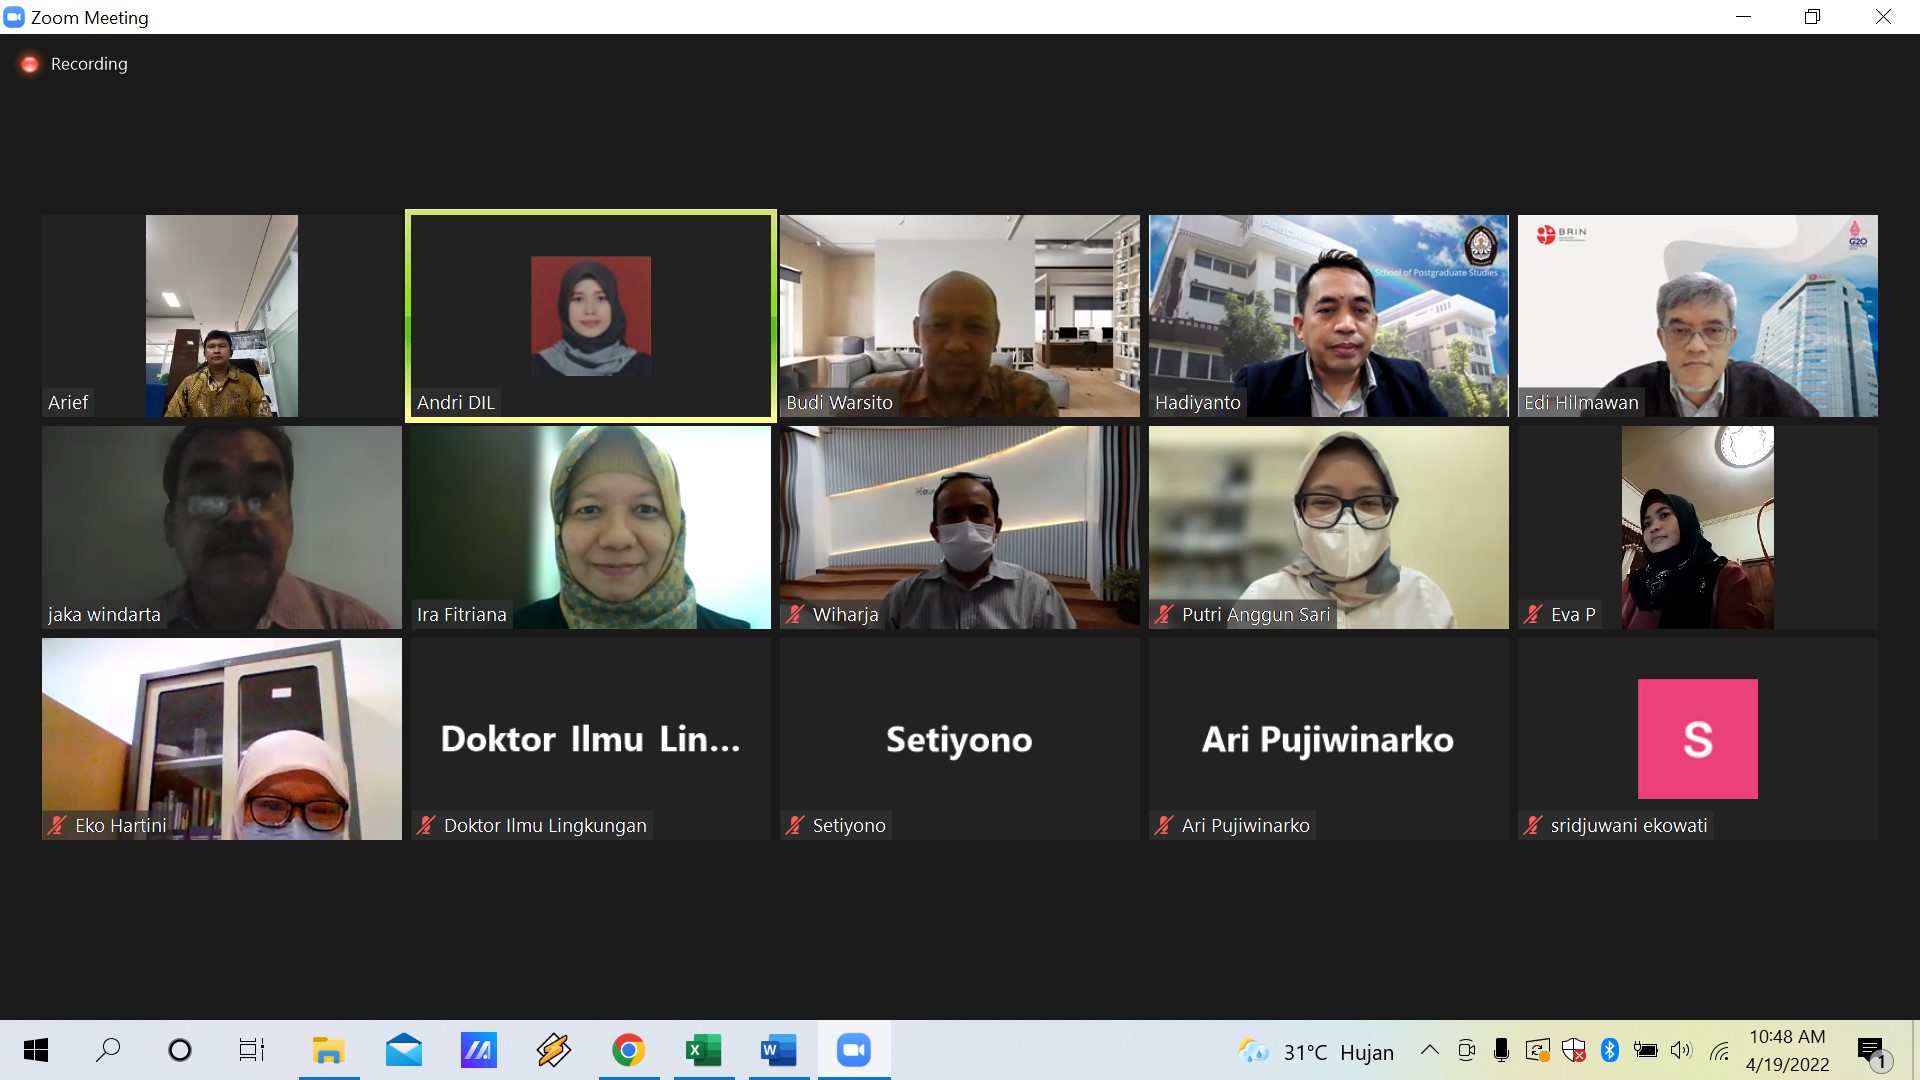Open Word from the taskbar
Viewport: 1920px width, 1080px height.
click(778, 1050)
